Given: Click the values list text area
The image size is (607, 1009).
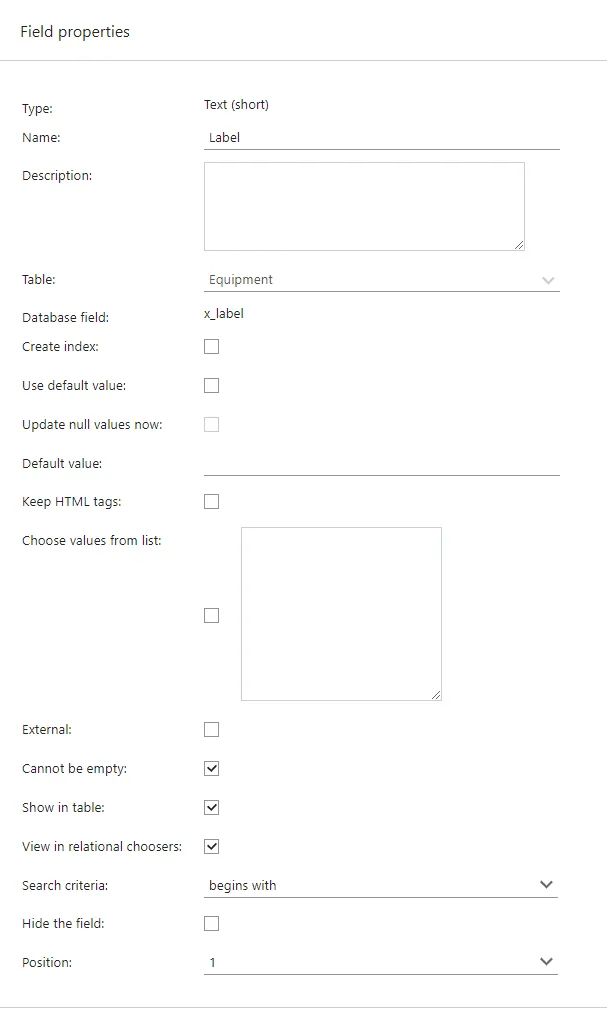Looking at the screenshot, I should pos(341,614).
